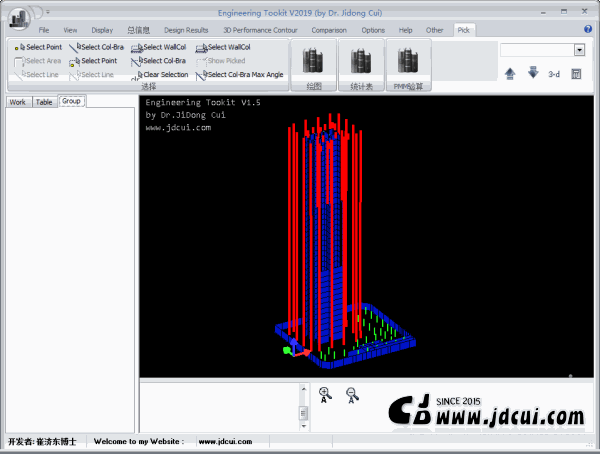Switch to Design Results tab
600x454 pixels.
186,30
